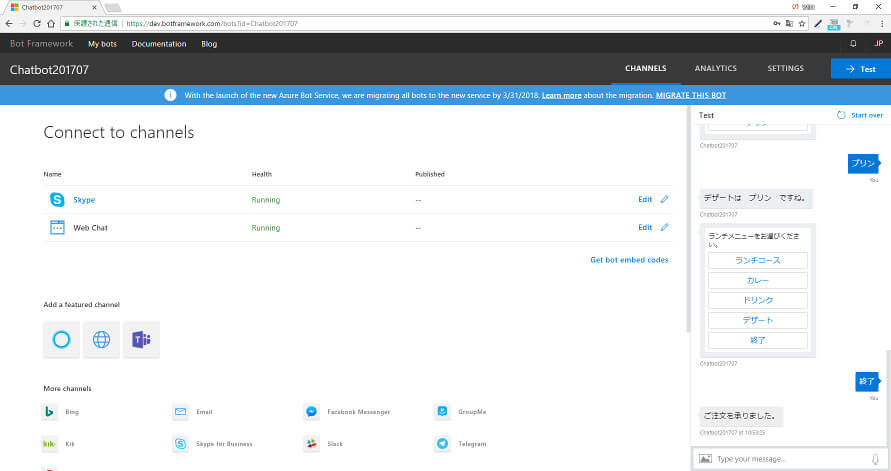Screen dimensions: 891x471
Task: Add the Microsoft Teams channel
Action: coord(141,340)
